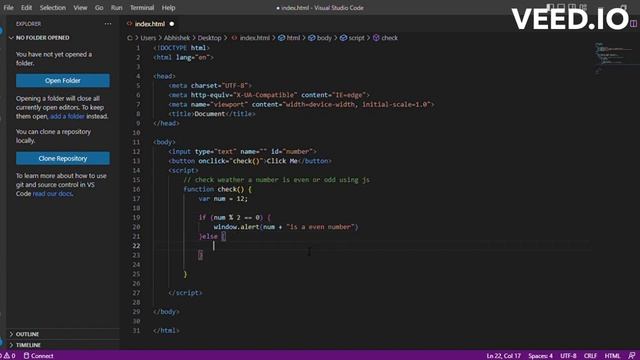This screenshot has width=640, height=360.
Task: Click the 'if (num % 2 == 0)' line
Action: pyautogui.click(x=235, y=218)
